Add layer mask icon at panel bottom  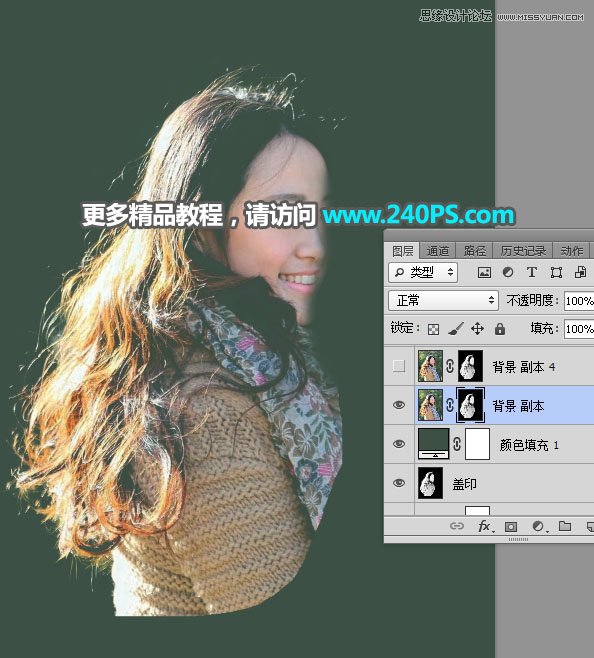[511, 527]
